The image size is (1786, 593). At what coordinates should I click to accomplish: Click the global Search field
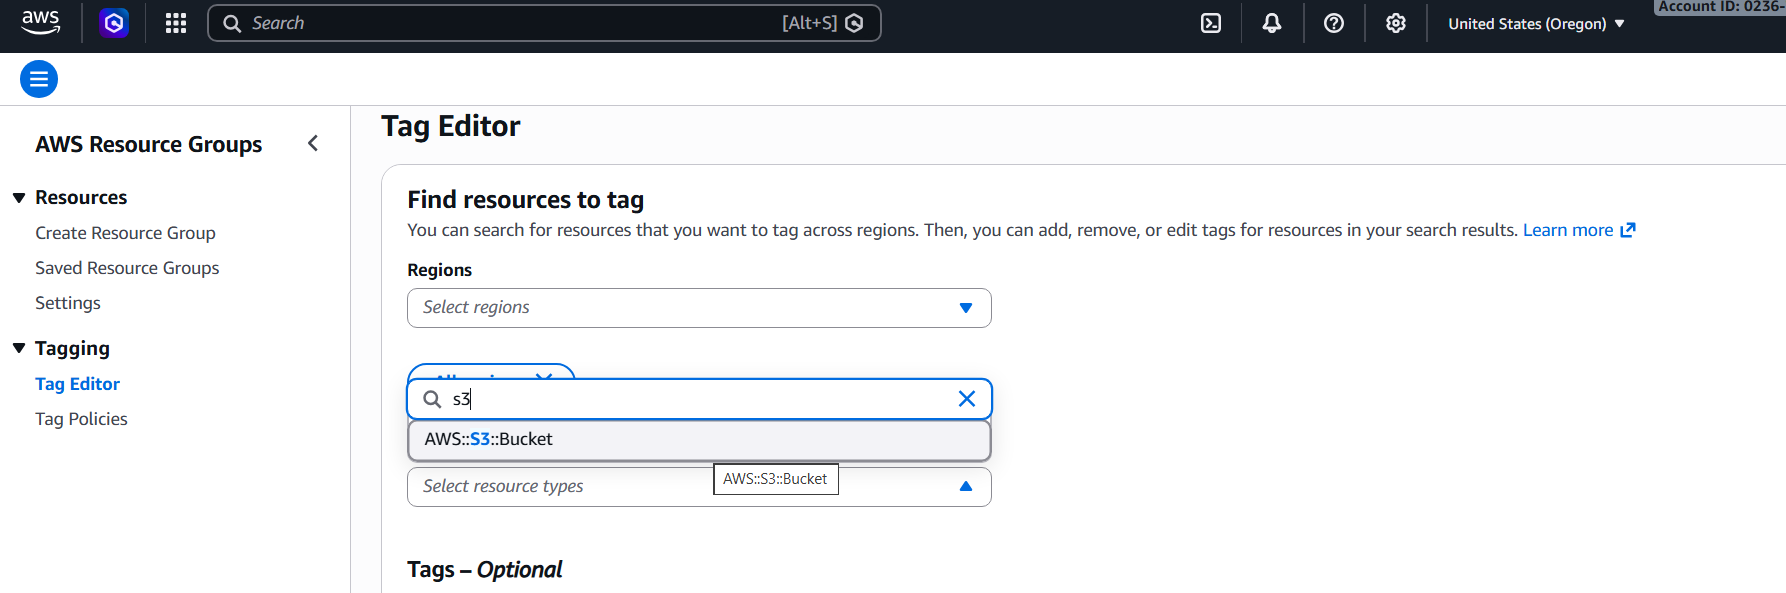(544, 23)
